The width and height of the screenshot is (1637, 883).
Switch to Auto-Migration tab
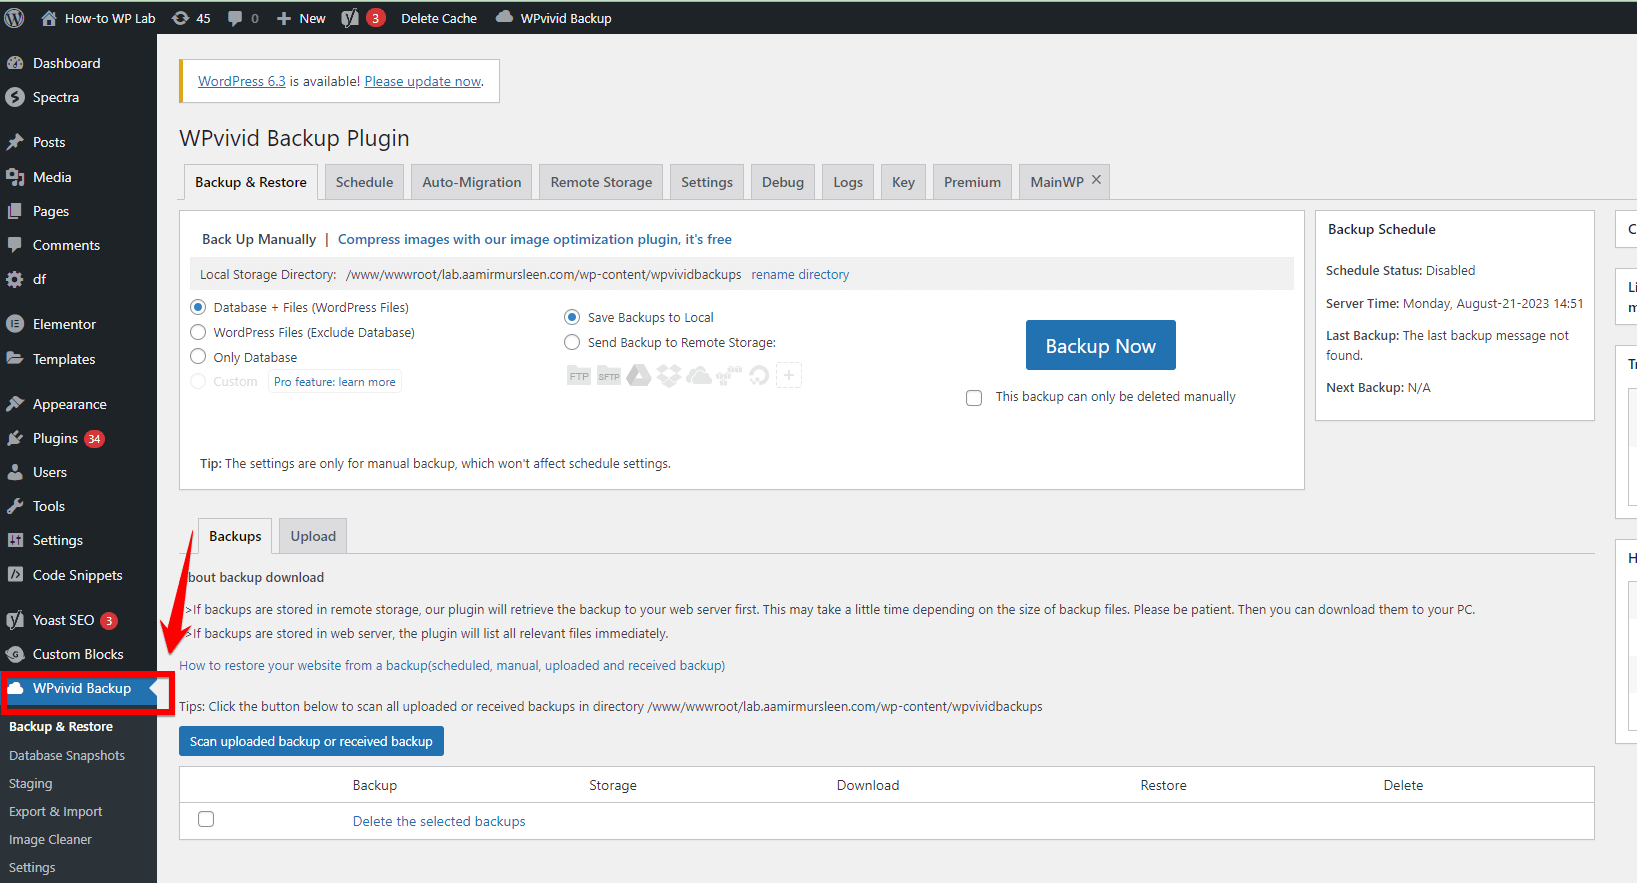click(x=472, y=182)
